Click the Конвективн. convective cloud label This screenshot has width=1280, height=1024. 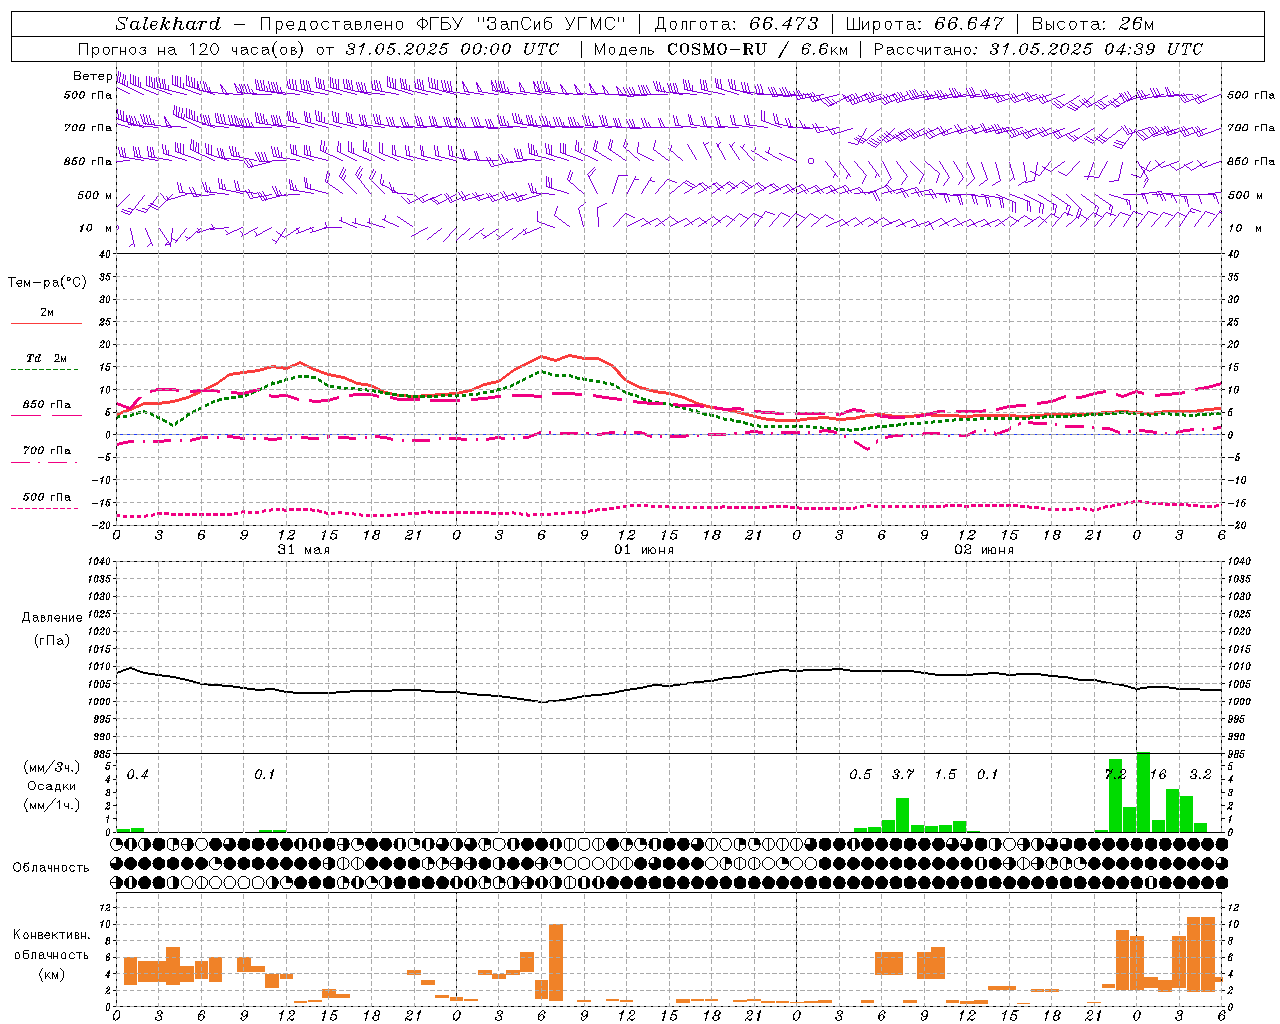coord(52,935)
